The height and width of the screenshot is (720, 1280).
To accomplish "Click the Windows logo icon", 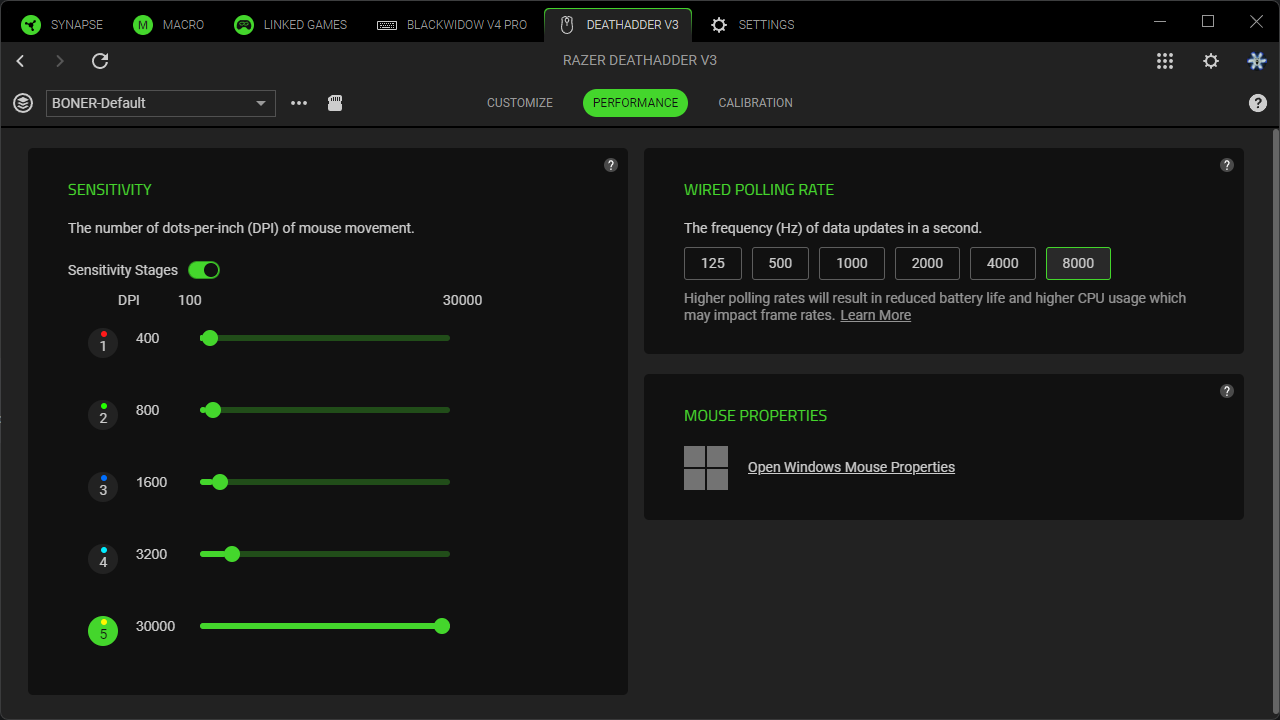I will point(706,468).
